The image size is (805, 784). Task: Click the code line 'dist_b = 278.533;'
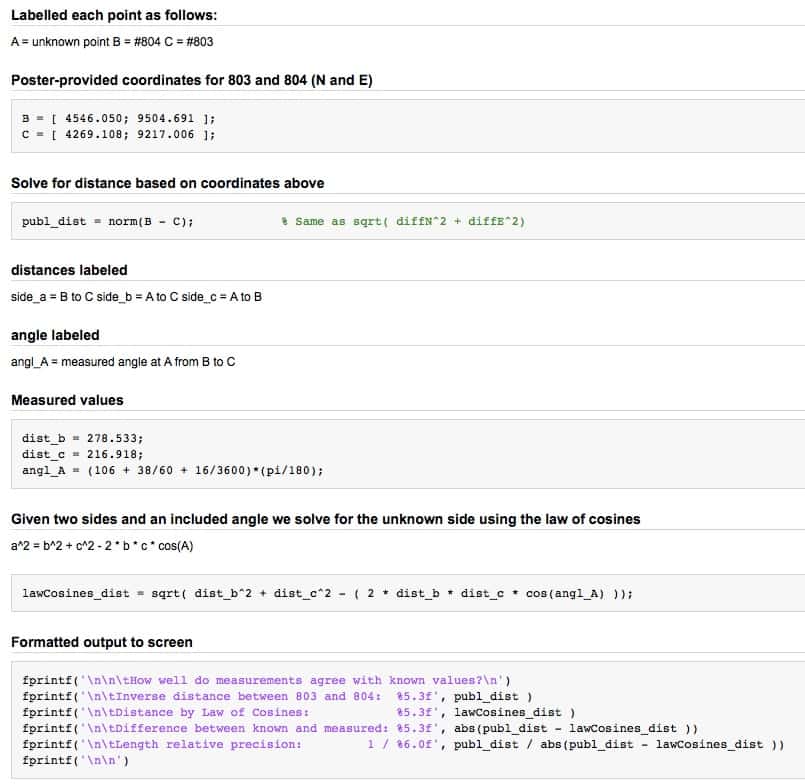[x=83, y=438]
